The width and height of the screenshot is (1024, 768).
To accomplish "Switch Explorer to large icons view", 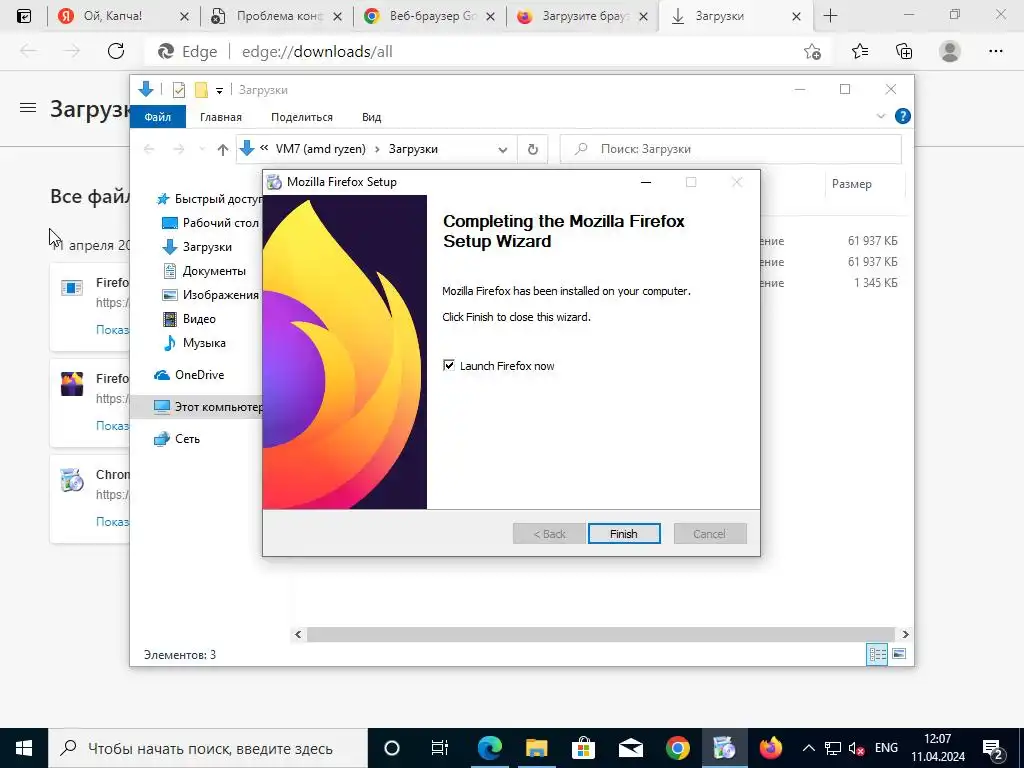I will coord(899,654).
